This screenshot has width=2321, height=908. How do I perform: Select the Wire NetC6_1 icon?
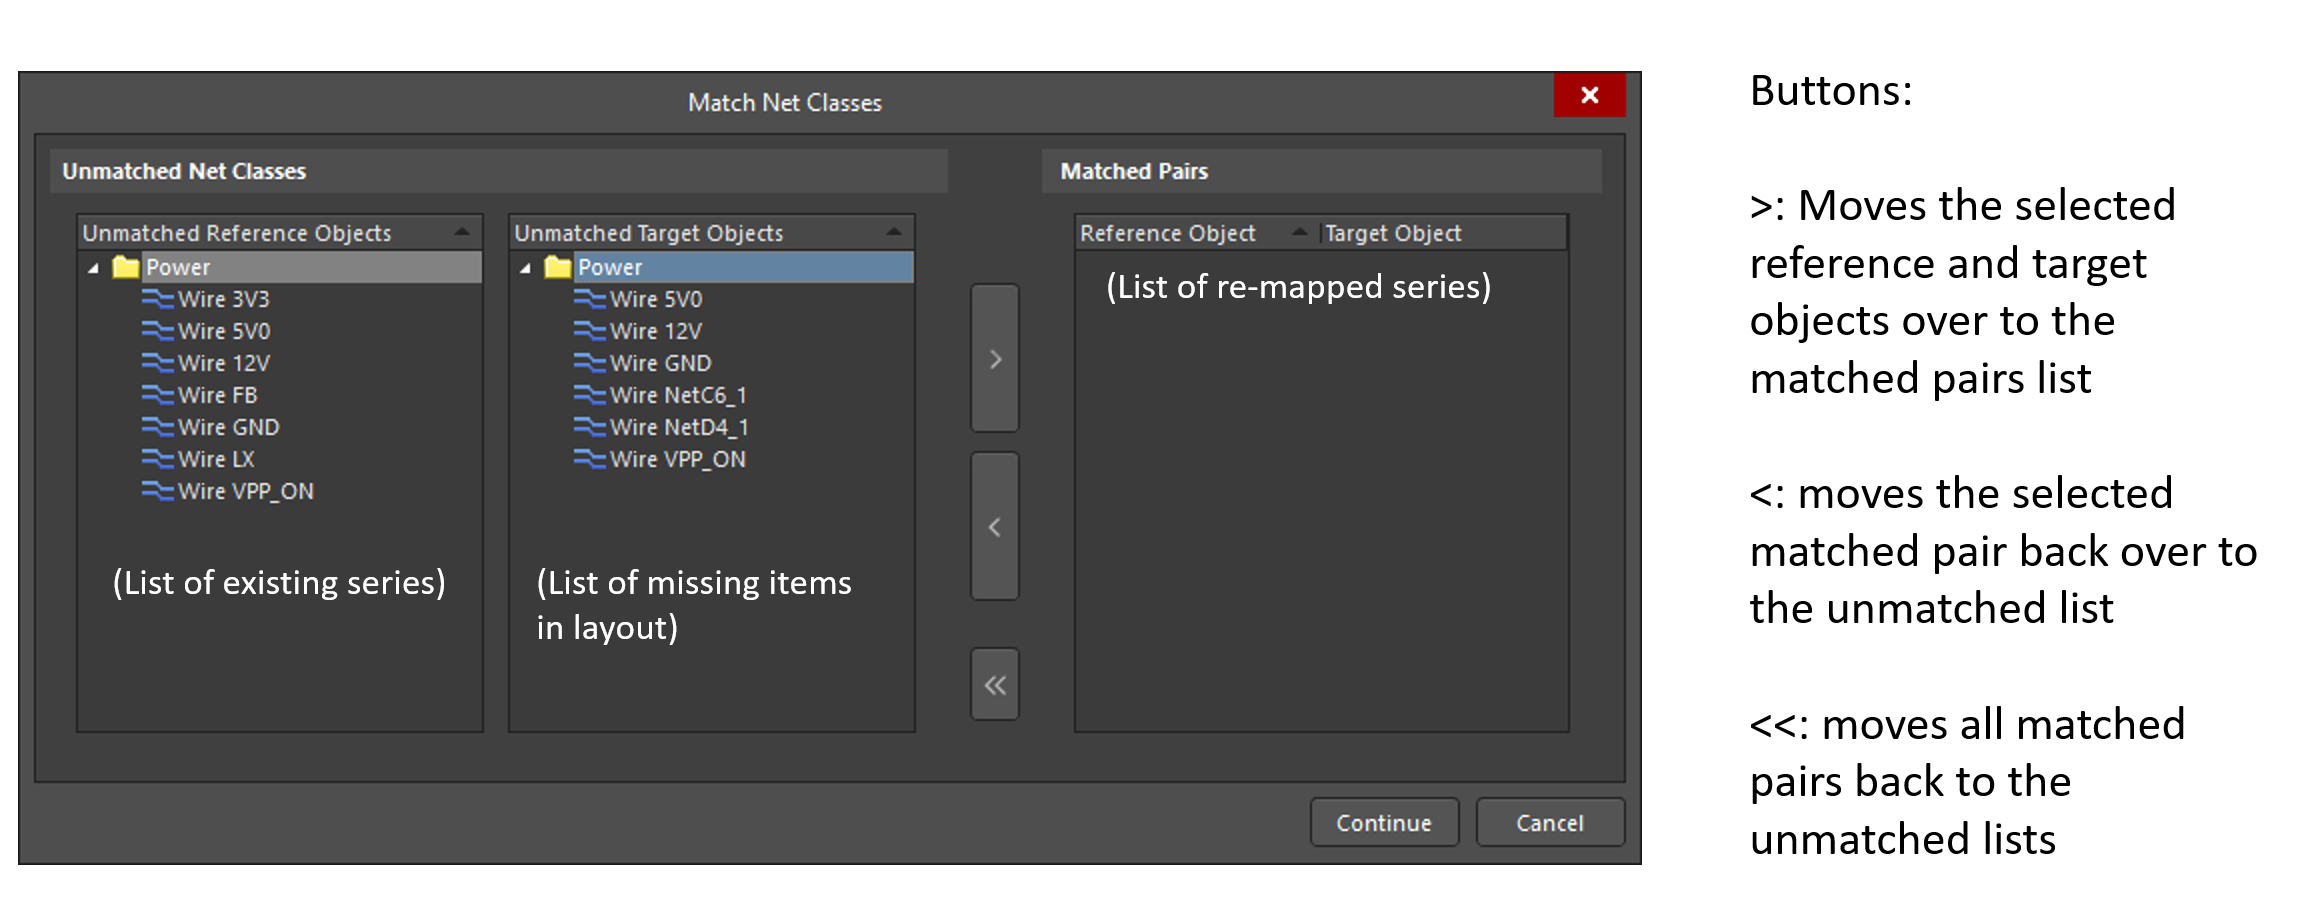590,395
